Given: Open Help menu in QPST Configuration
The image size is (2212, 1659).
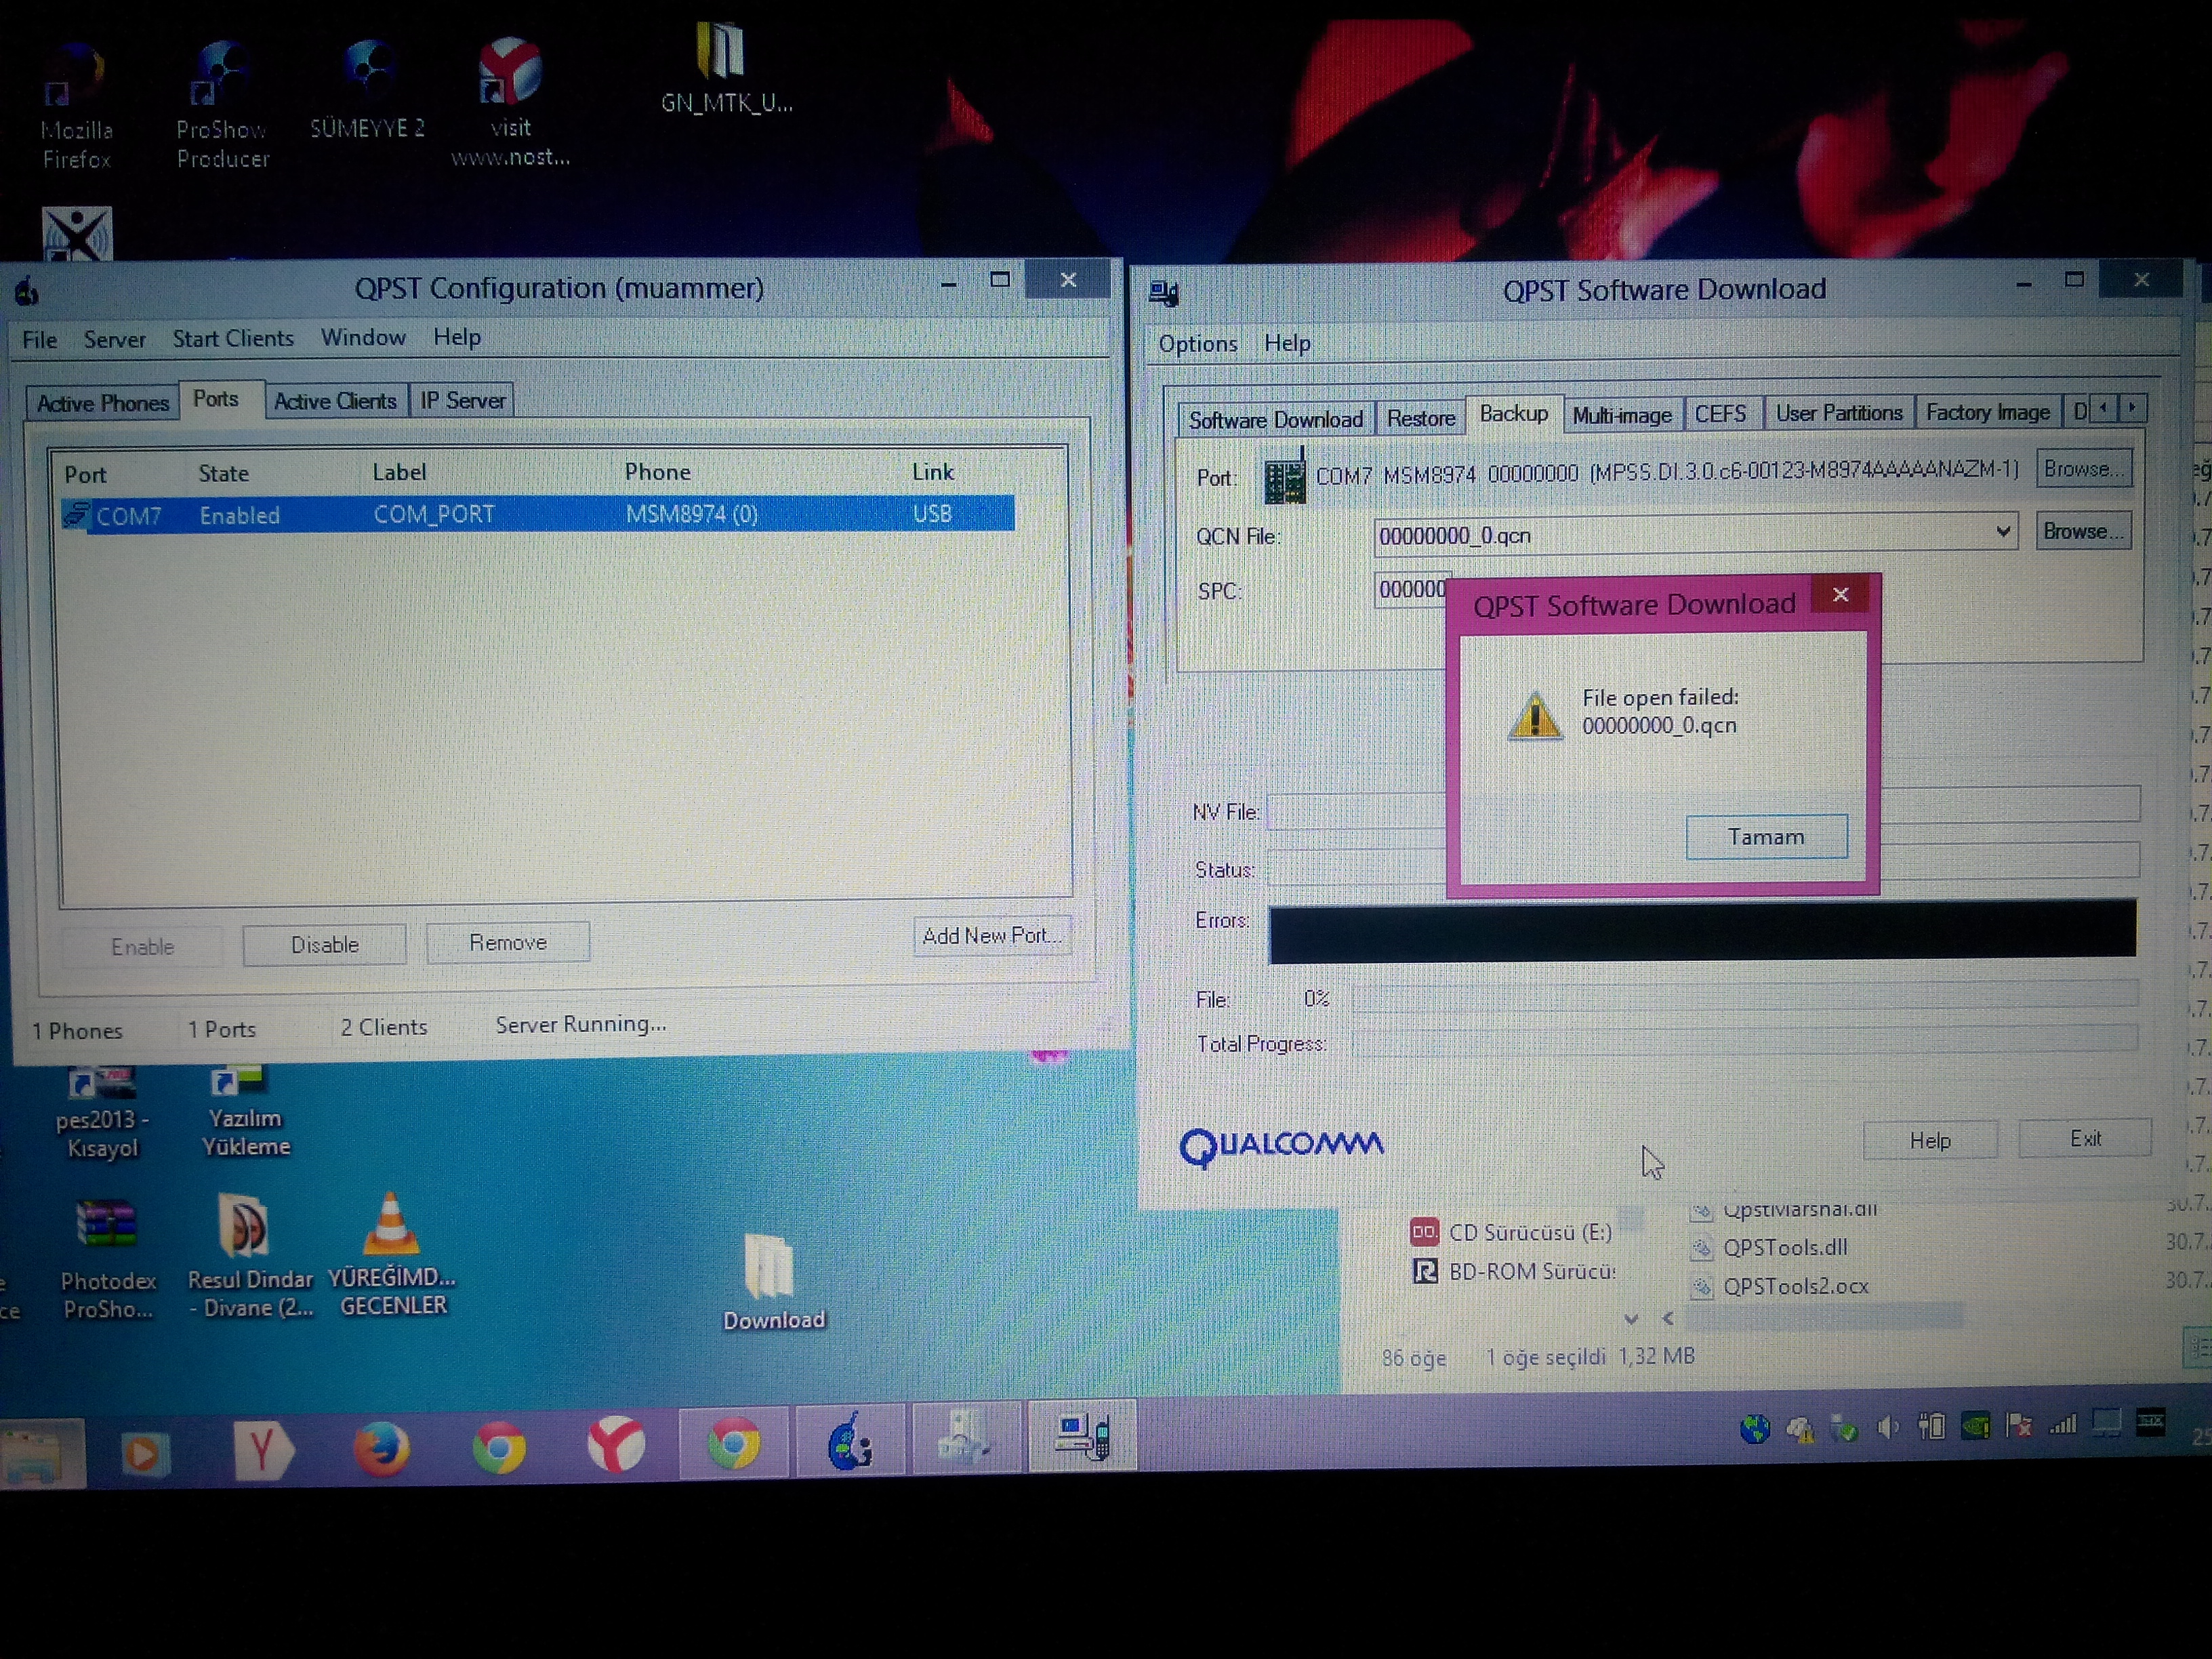Looking at the screenshot, I should point(457,337).
